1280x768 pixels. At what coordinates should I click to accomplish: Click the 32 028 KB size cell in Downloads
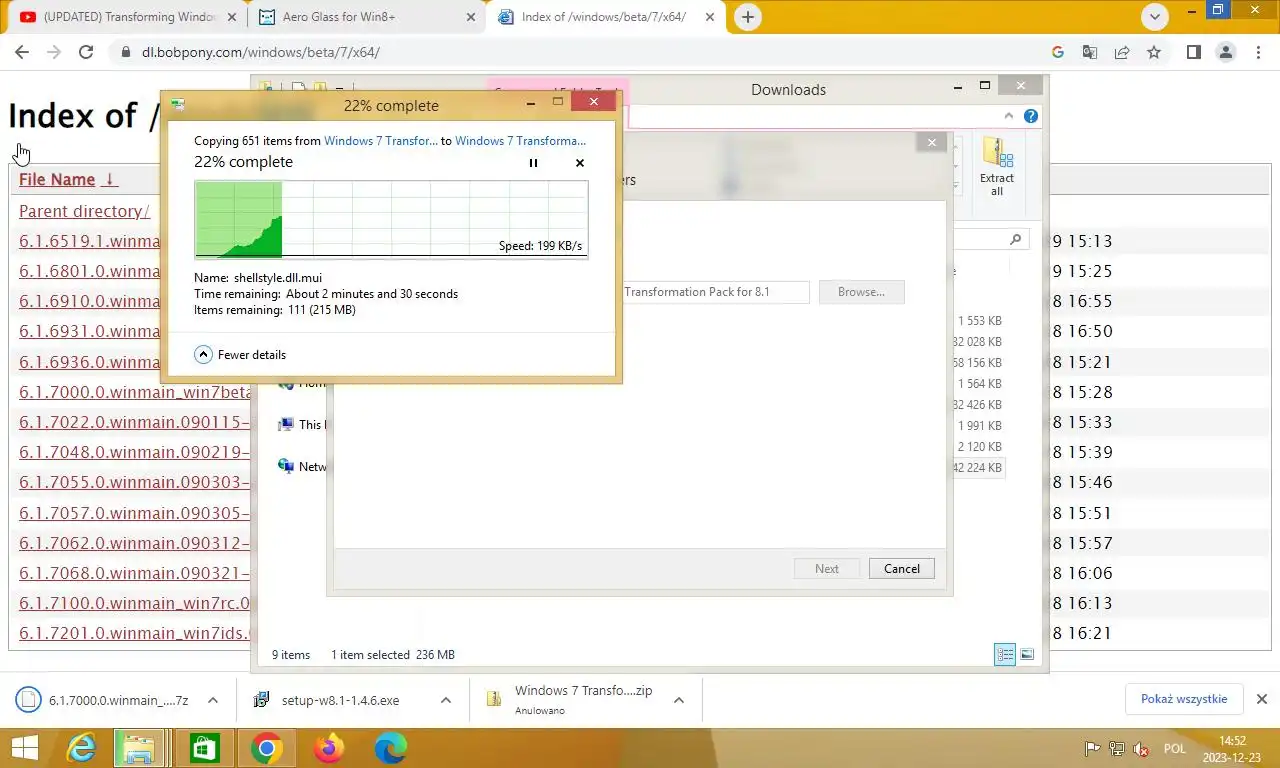[x=977, y=342]
